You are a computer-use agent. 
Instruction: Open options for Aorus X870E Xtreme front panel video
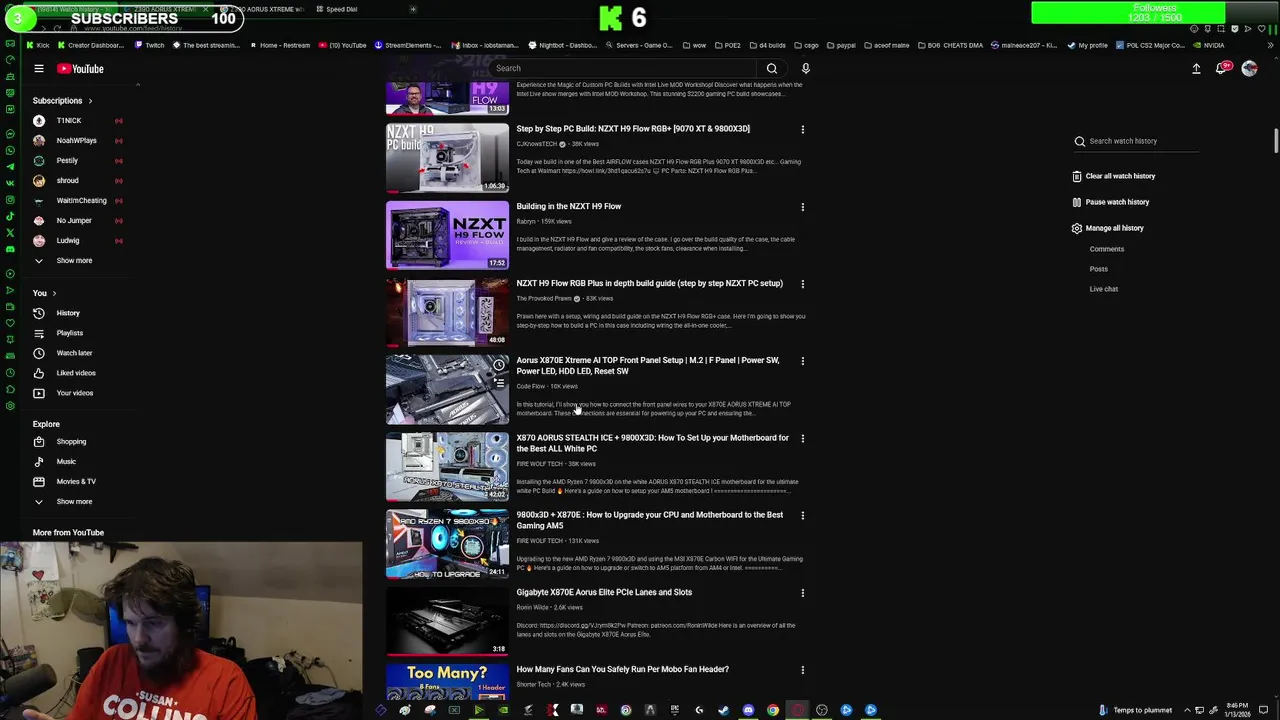point(802,361)
